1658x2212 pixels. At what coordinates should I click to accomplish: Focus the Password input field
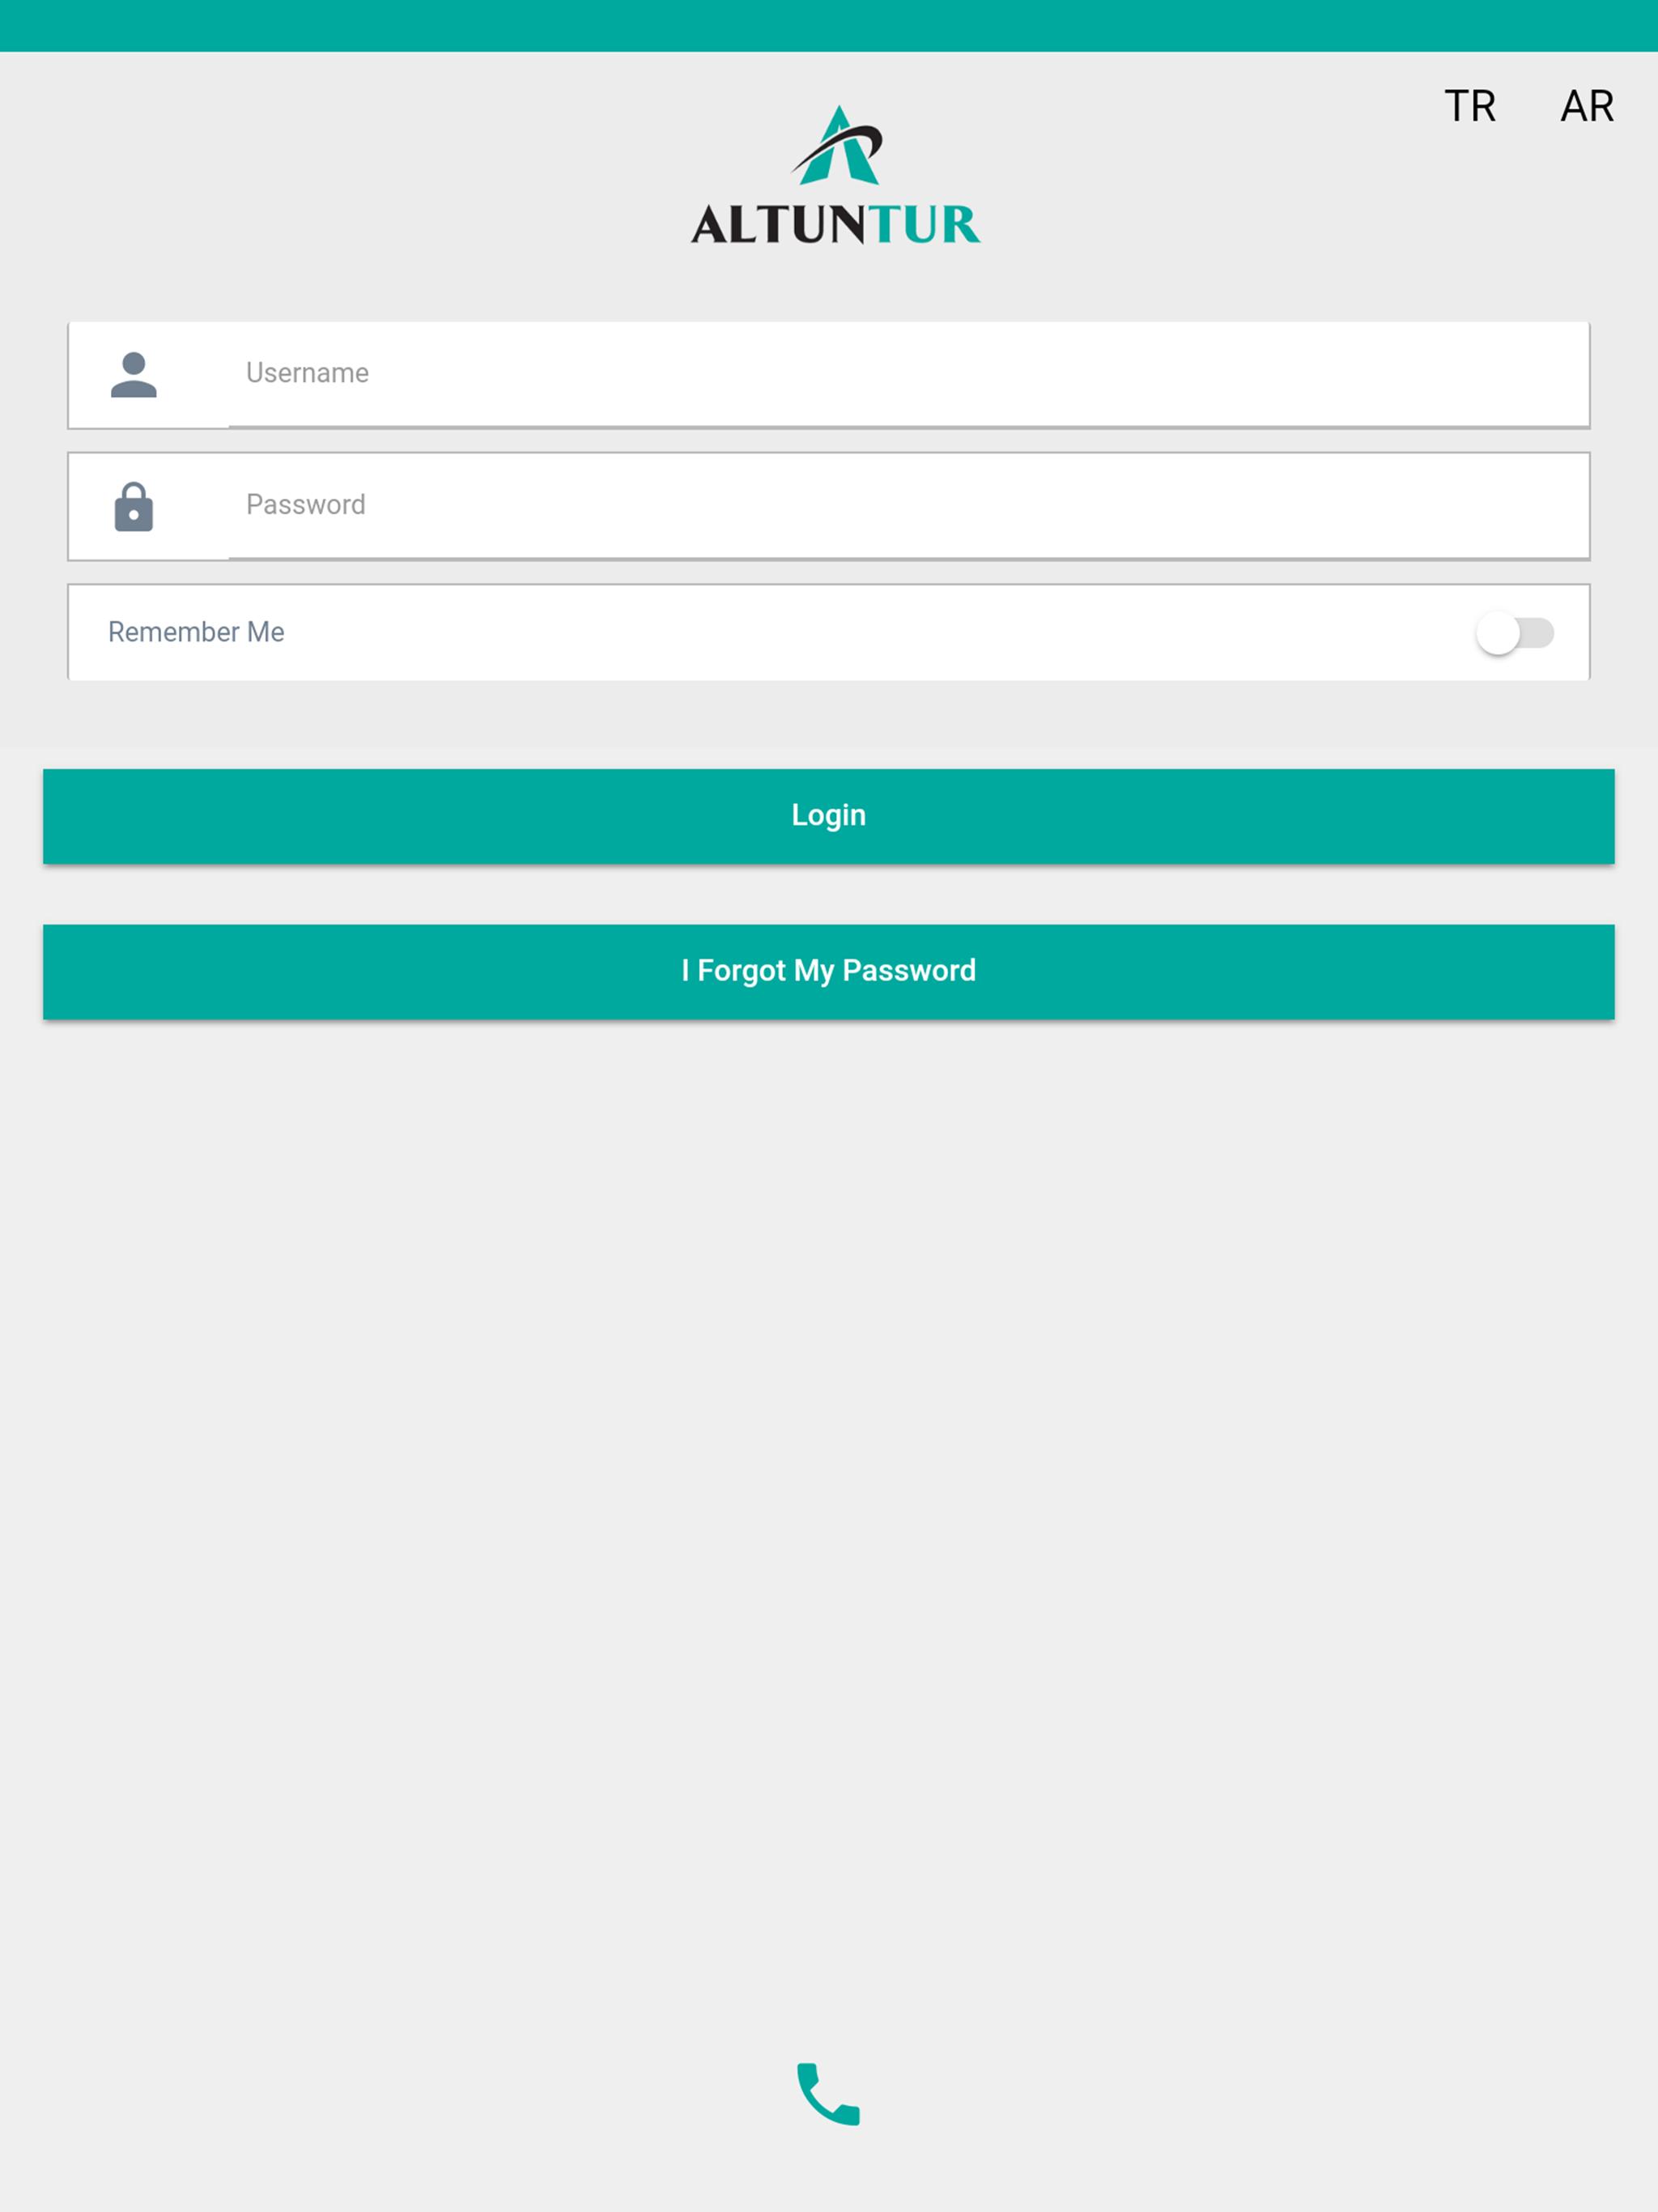[x=908, y=506]
